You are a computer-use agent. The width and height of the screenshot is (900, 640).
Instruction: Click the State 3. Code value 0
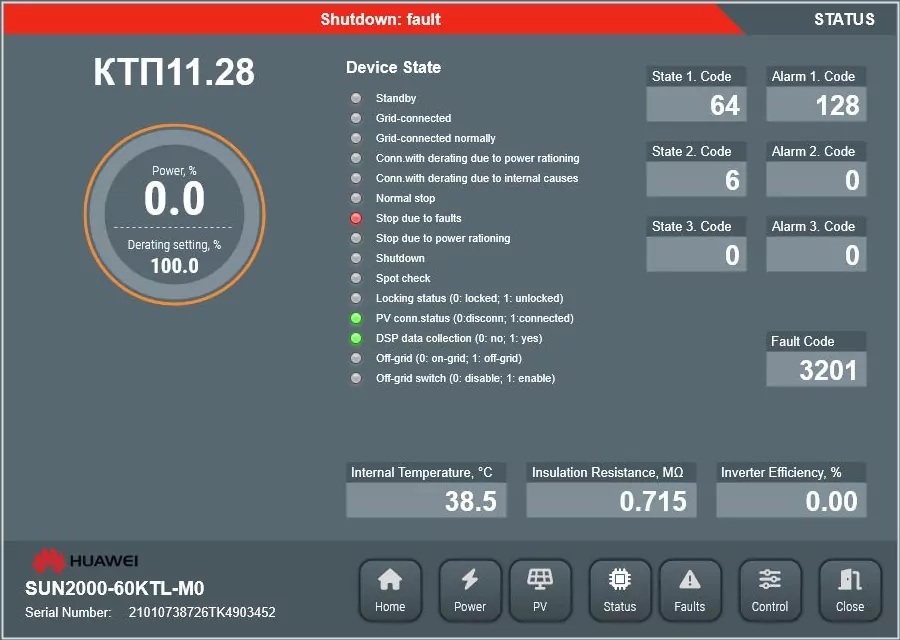pos(696,254)
